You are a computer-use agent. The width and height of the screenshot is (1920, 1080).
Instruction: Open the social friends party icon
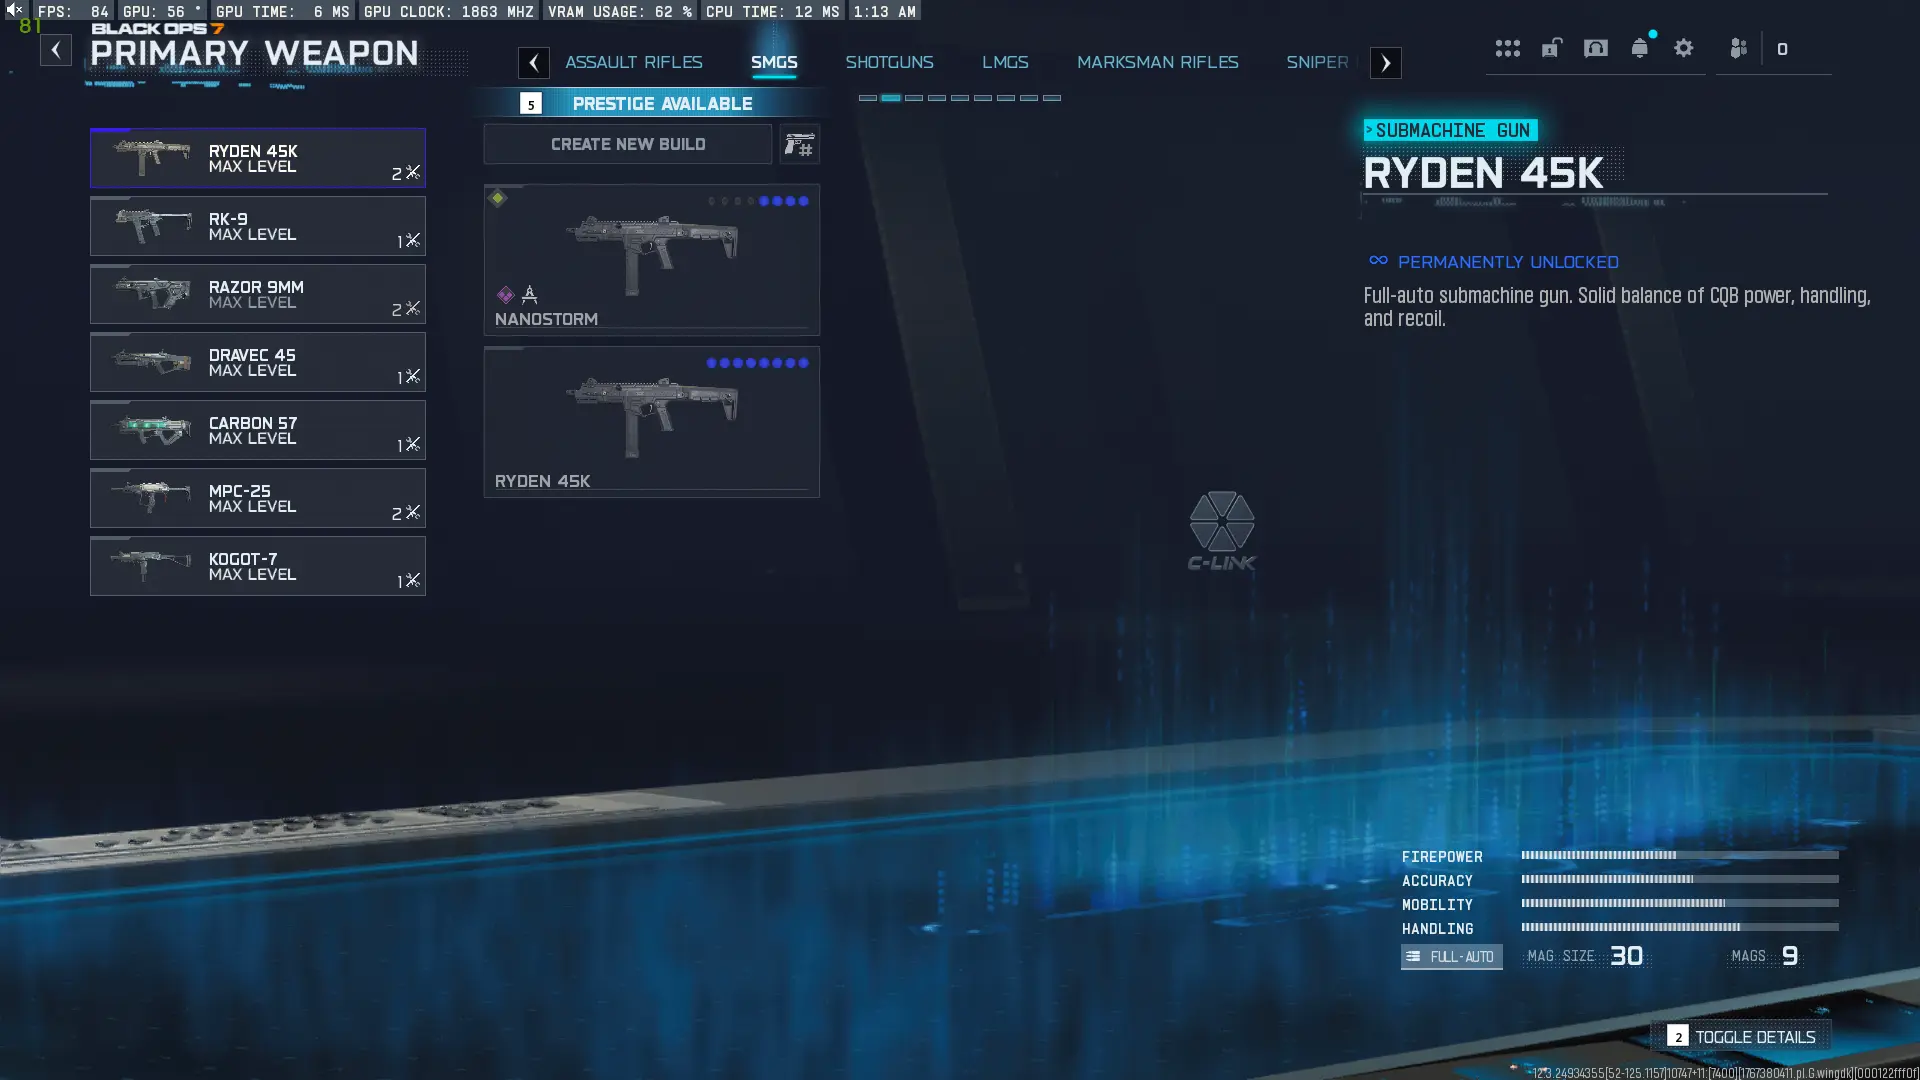tap(1738, 48)
